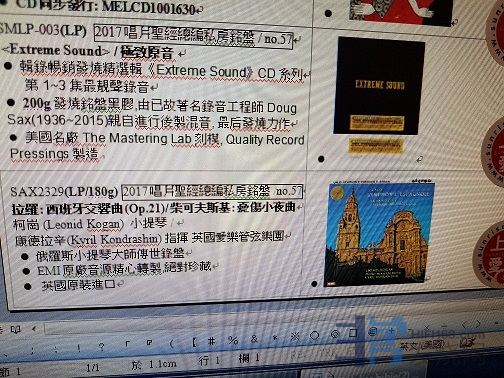Screen dimensions: 504x378
Task: Select the Extreme Sound album cover image
Action: point(378,86)
